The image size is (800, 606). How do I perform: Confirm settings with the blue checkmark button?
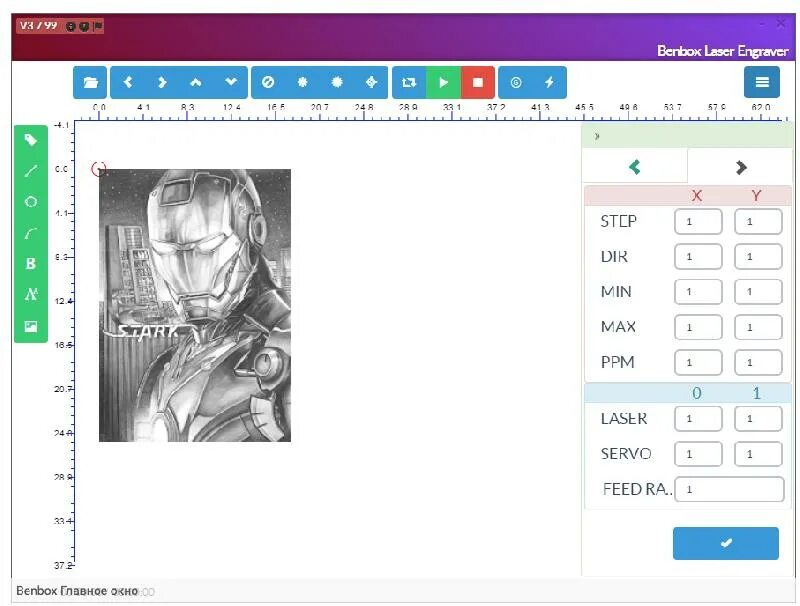coord(726,543)
